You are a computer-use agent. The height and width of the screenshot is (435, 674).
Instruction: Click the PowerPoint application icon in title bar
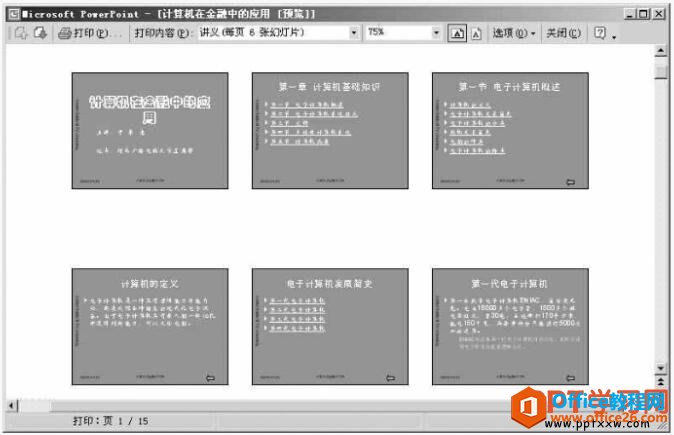(x=14, y=14)
